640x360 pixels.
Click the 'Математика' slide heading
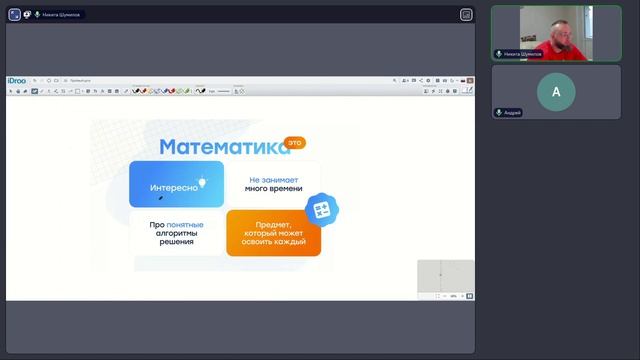pos(224,147)
